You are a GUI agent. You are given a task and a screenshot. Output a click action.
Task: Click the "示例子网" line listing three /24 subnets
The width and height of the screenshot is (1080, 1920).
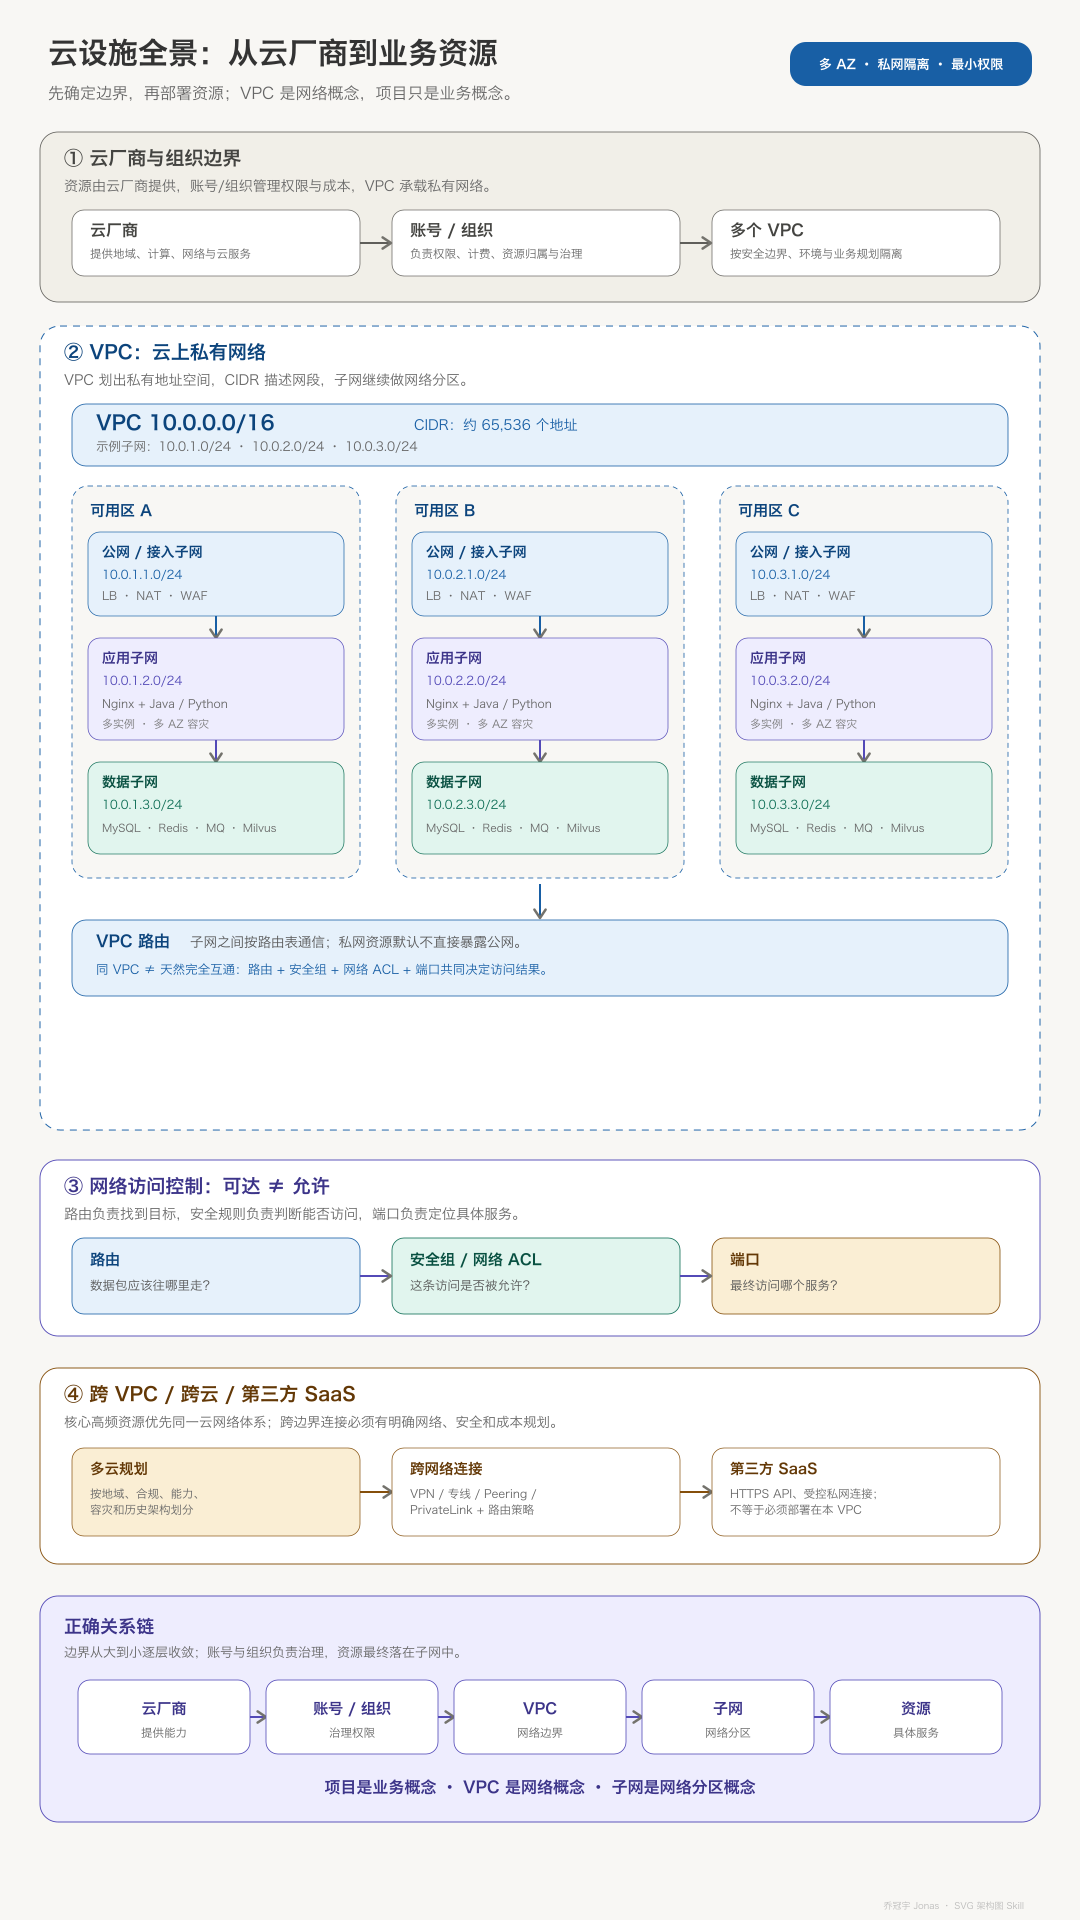(257, 447)
